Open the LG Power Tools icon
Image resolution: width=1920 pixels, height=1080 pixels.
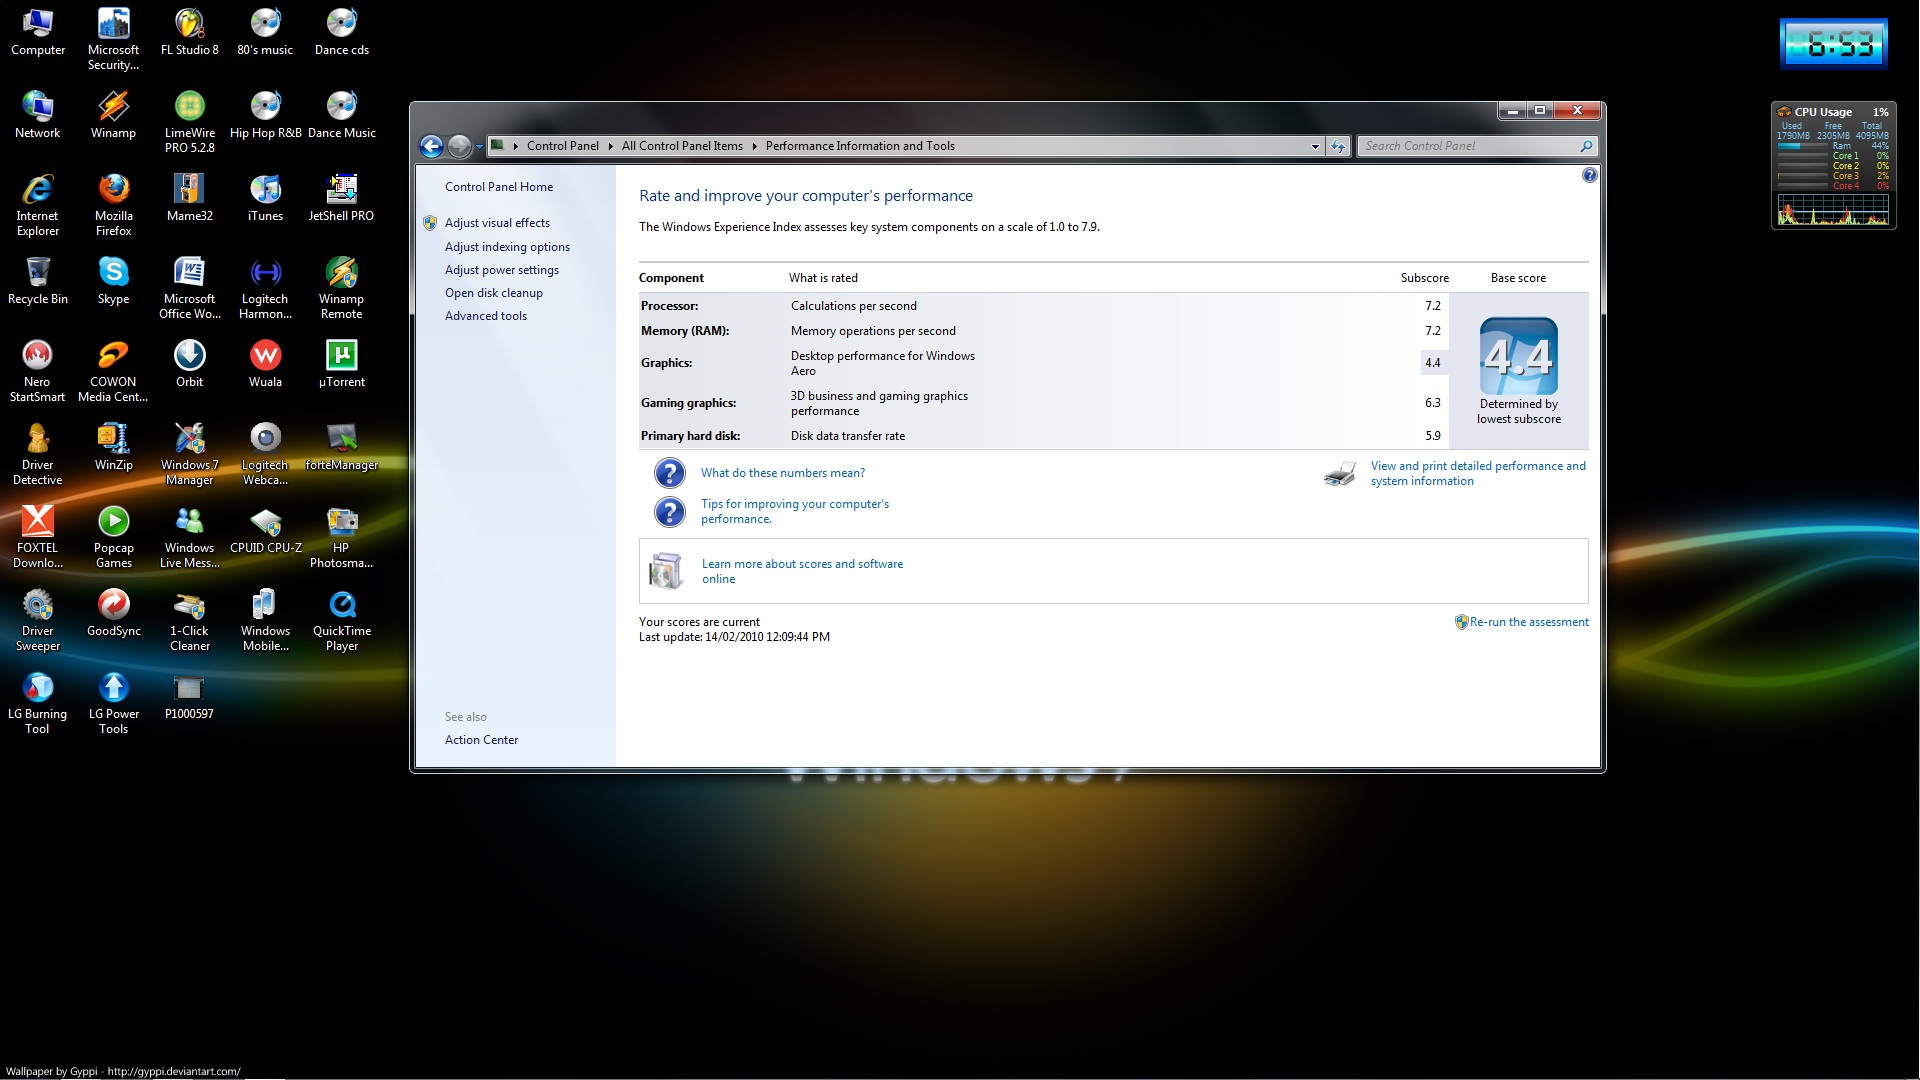(x=113, y=703)
